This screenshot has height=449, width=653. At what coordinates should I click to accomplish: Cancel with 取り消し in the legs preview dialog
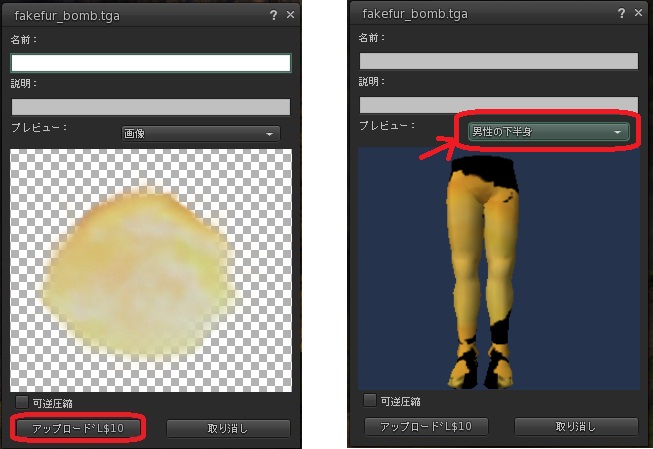576,426
